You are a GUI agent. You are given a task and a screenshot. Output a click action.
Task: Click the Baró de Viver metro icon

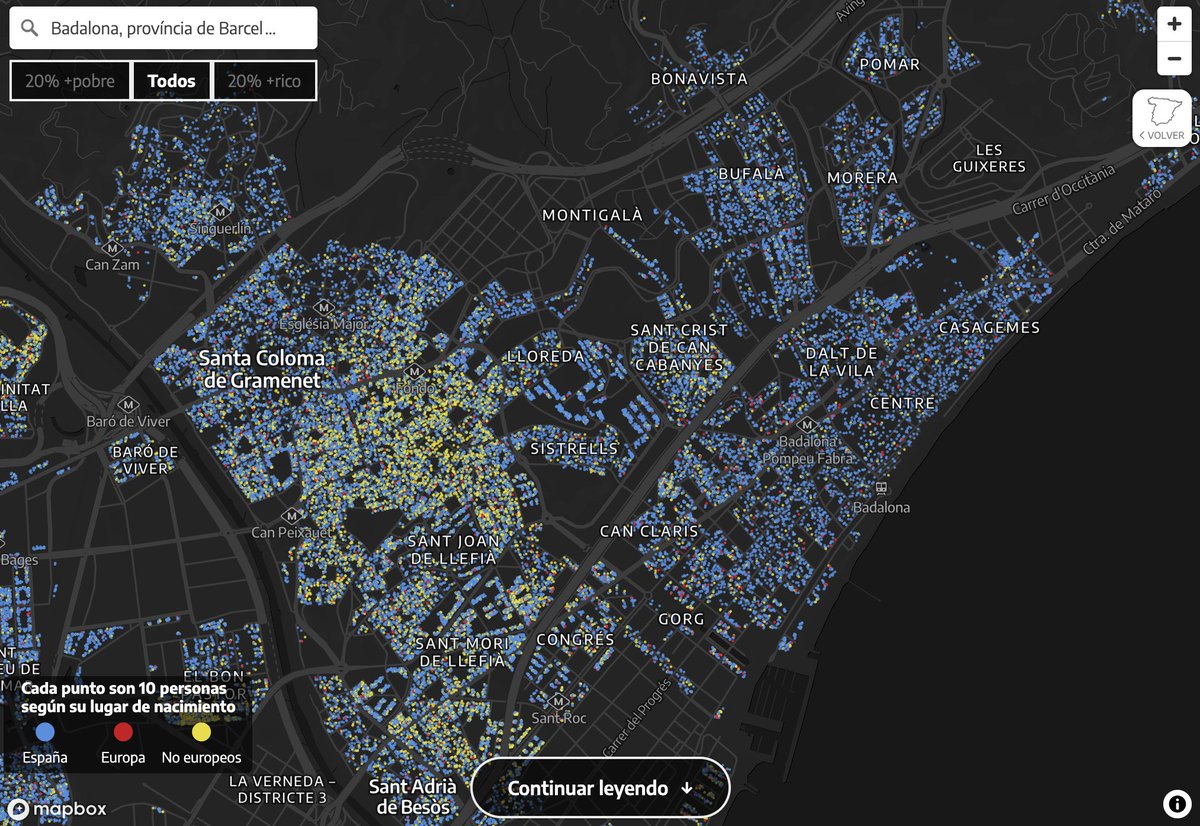tap(127, 403)
